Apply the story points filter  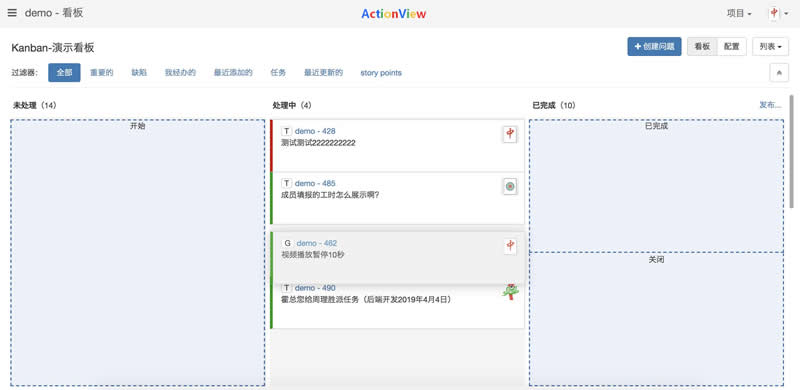(x=381, y=72)
